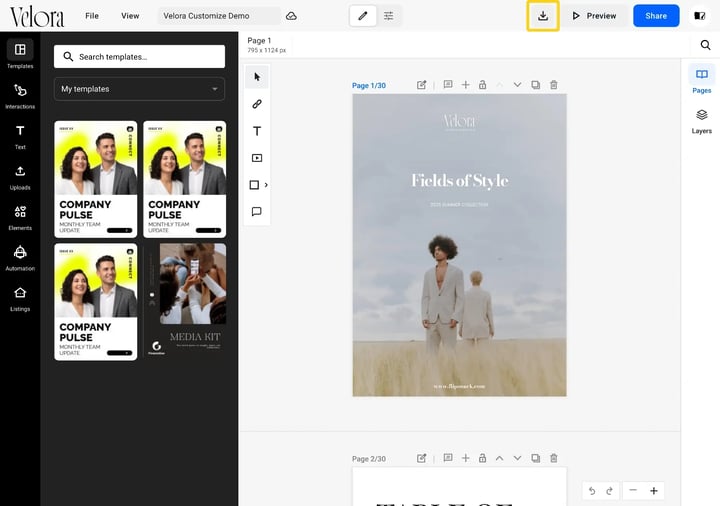
Task: Zoom out with the minus button
Action: click(633, 490)
